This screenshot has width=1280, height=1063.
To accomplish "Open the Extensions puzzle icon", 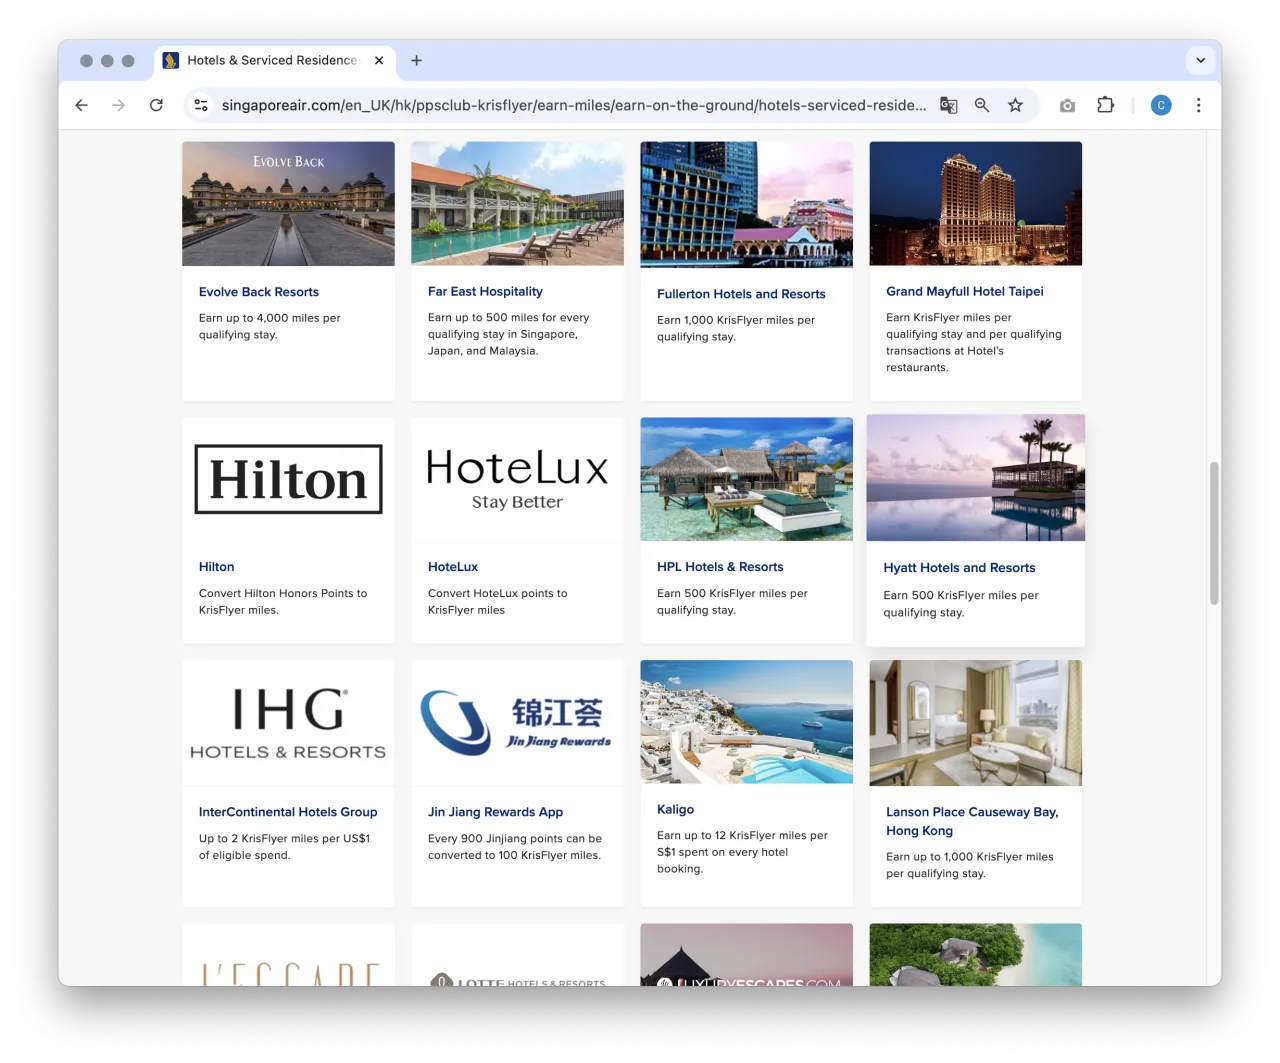I will pos(1105,105).
